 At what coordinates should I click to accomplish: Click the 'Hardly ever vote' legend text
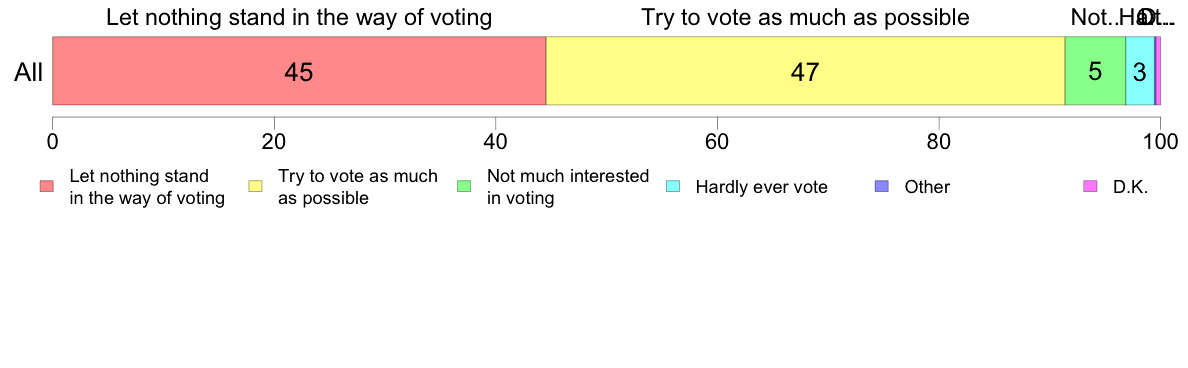[x=761, y=187]
